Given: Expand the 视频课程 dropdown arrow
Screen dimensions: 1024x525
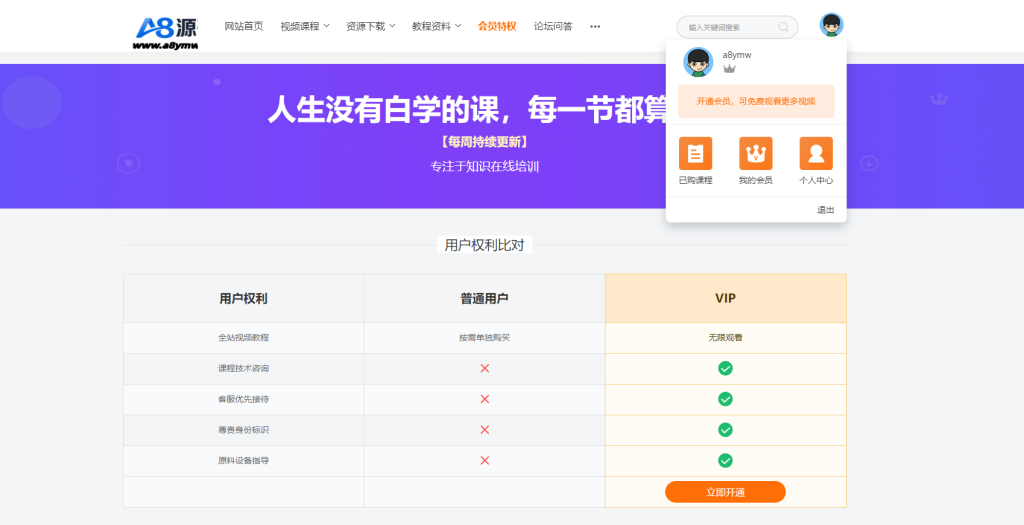Looking at the screenshot, I should click(327, 26).
